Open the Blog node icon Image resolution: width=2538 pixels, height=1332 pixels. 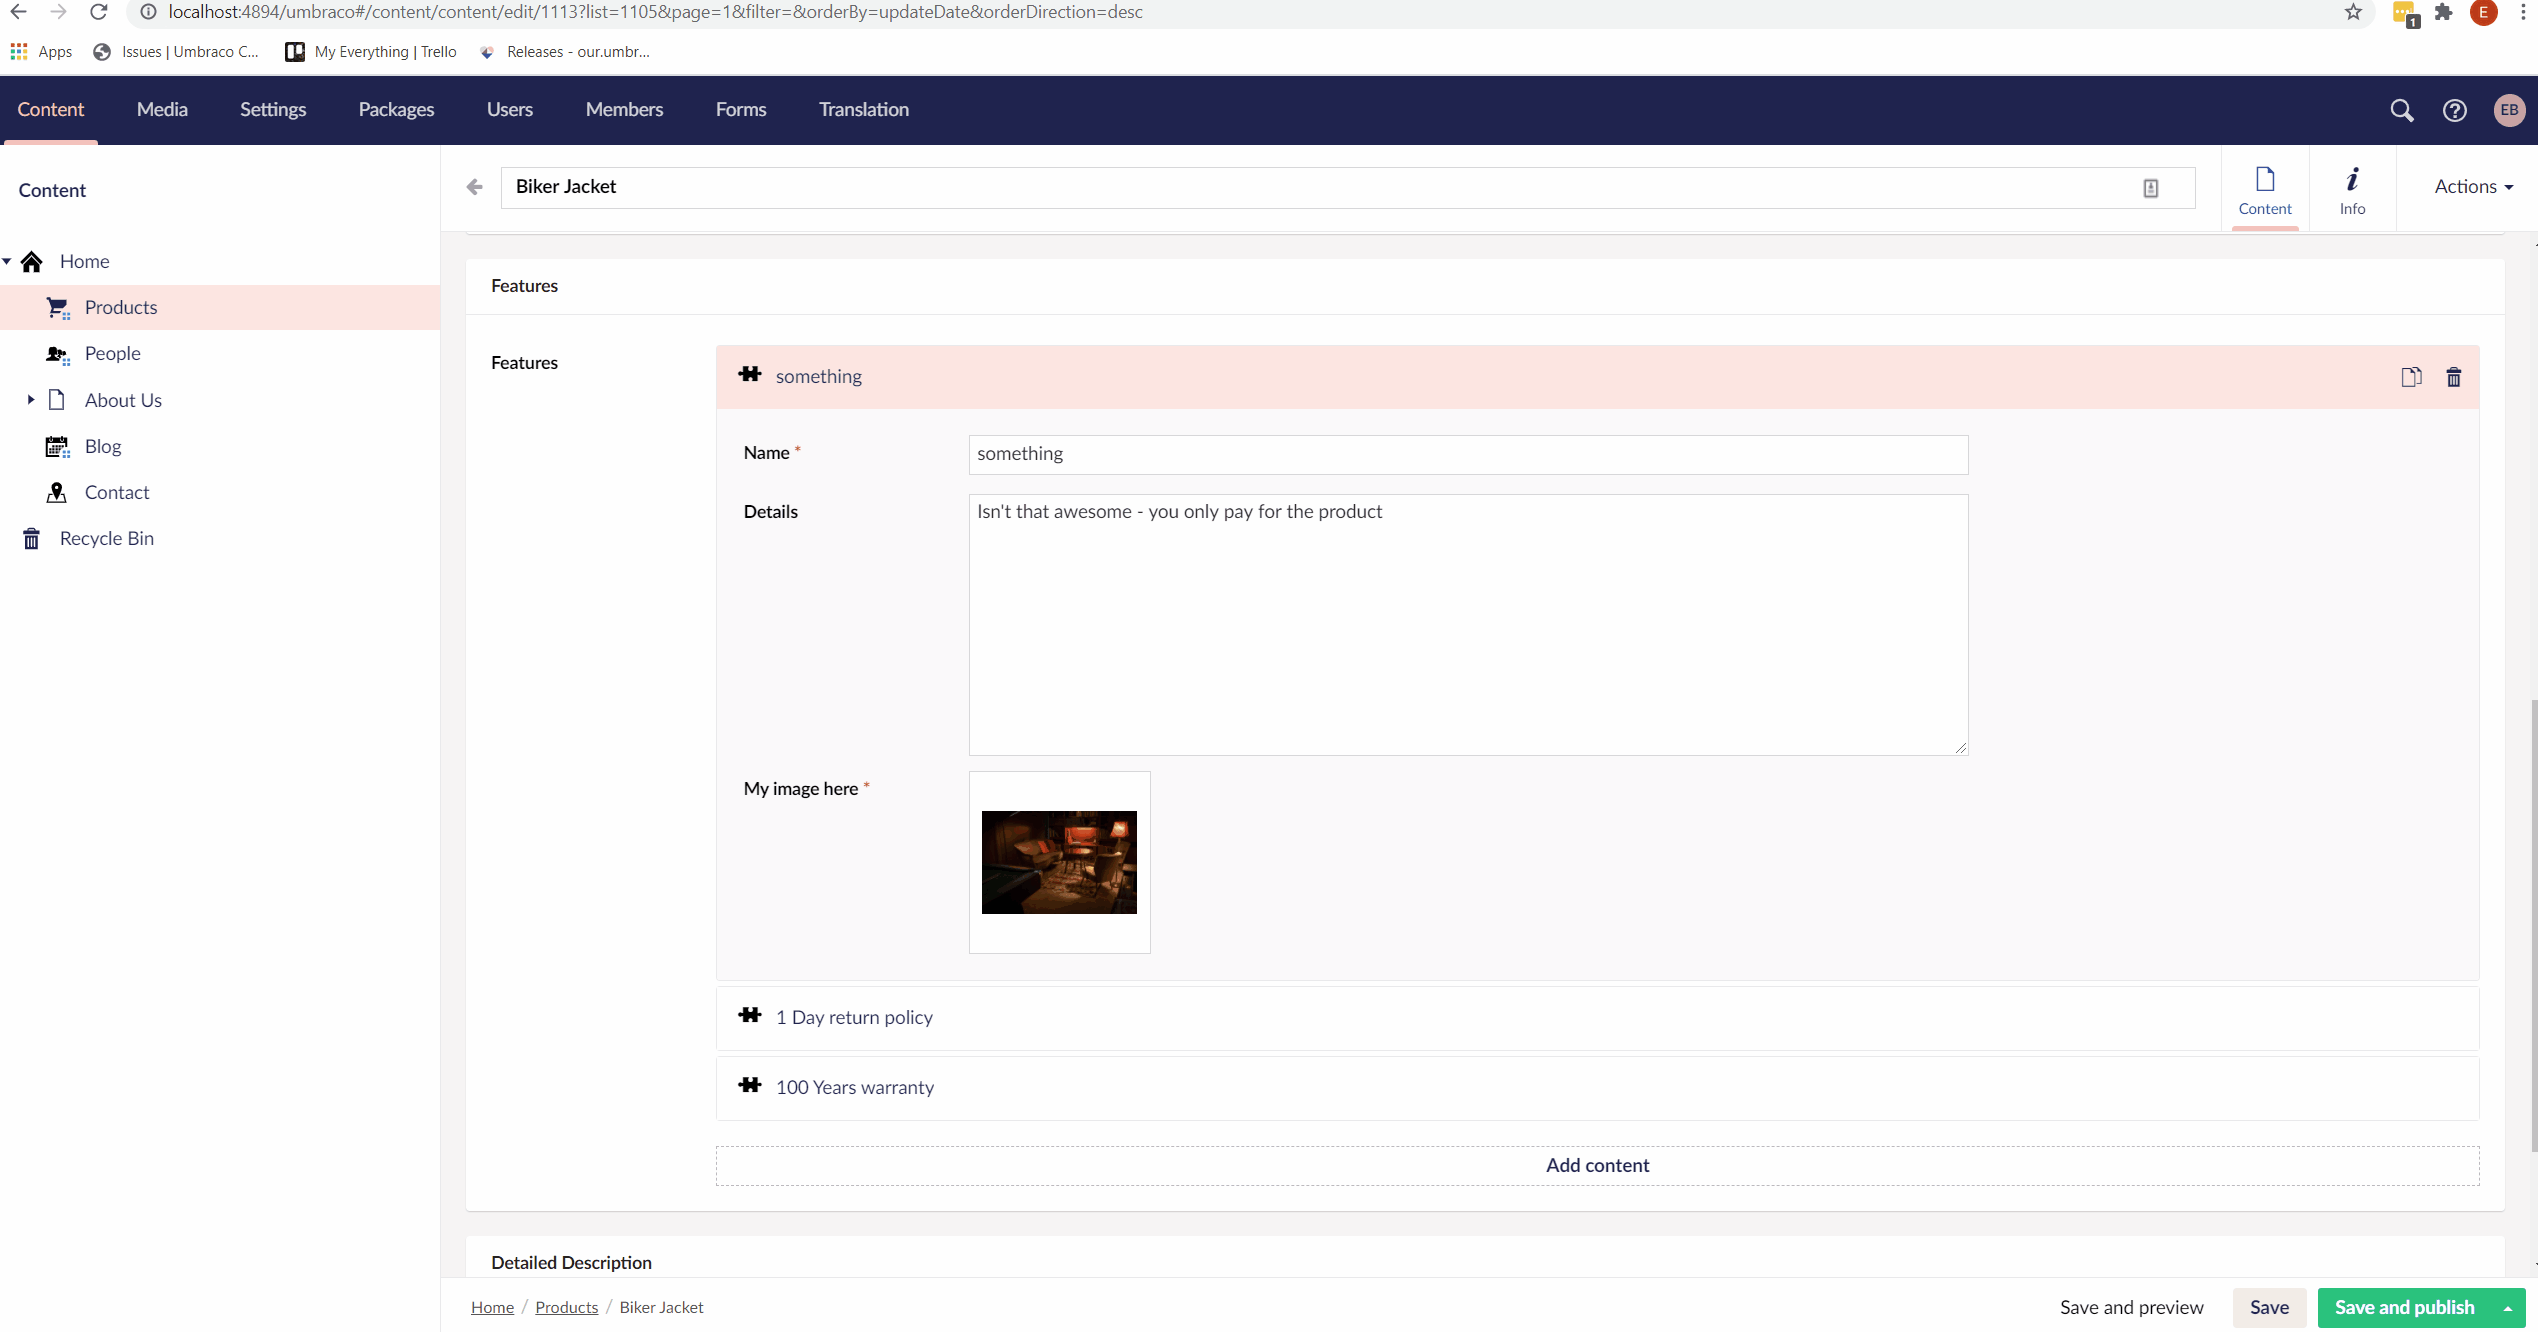(58, 446)
